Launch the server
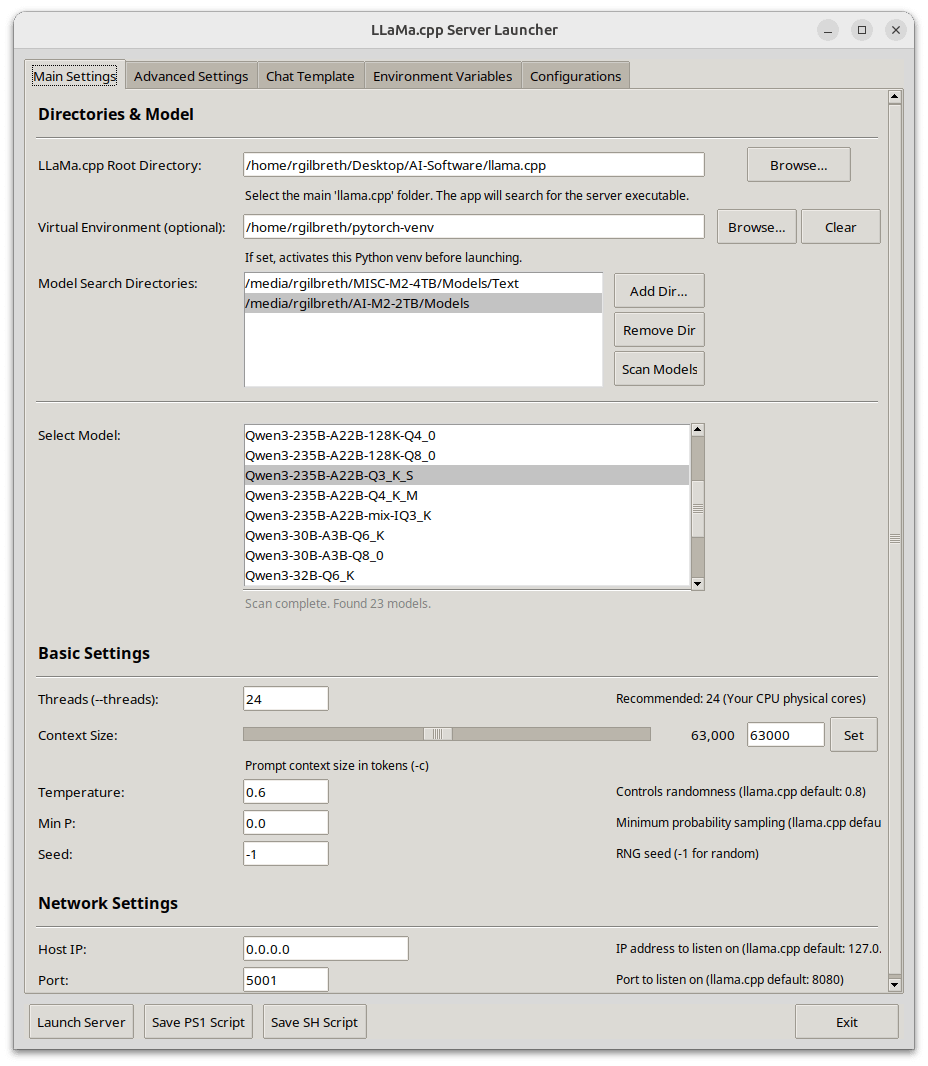The height and width of the screenshot is (1066, 928). point(82,1022)
